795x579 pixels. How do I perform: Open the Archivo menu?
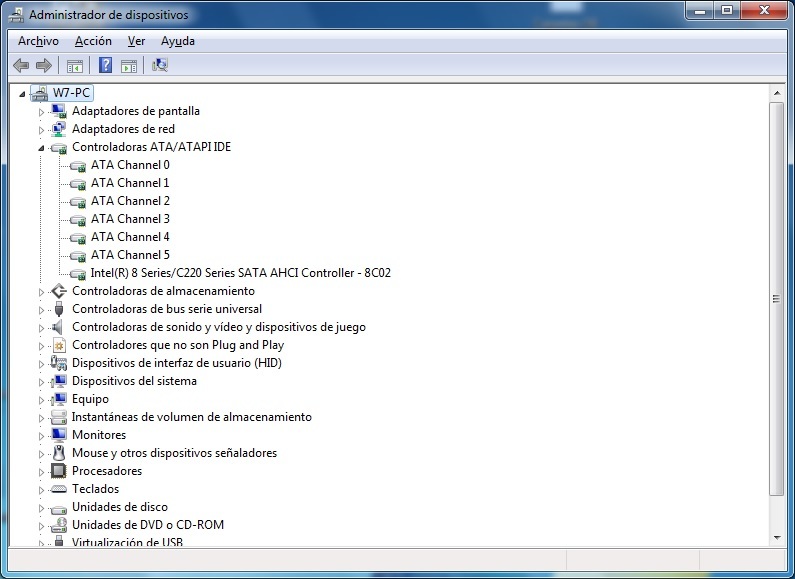(38, 41)
